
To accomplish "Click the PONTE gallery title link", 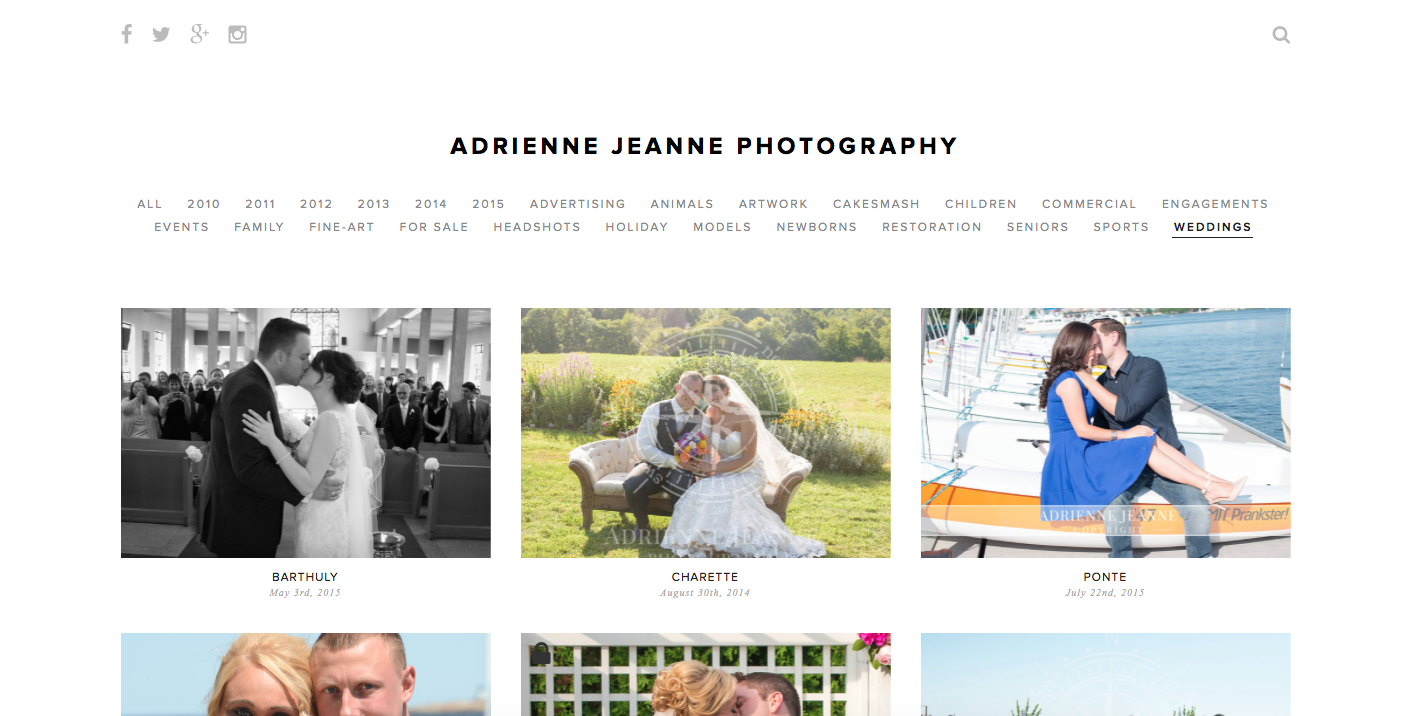I will coord(1105,577).
